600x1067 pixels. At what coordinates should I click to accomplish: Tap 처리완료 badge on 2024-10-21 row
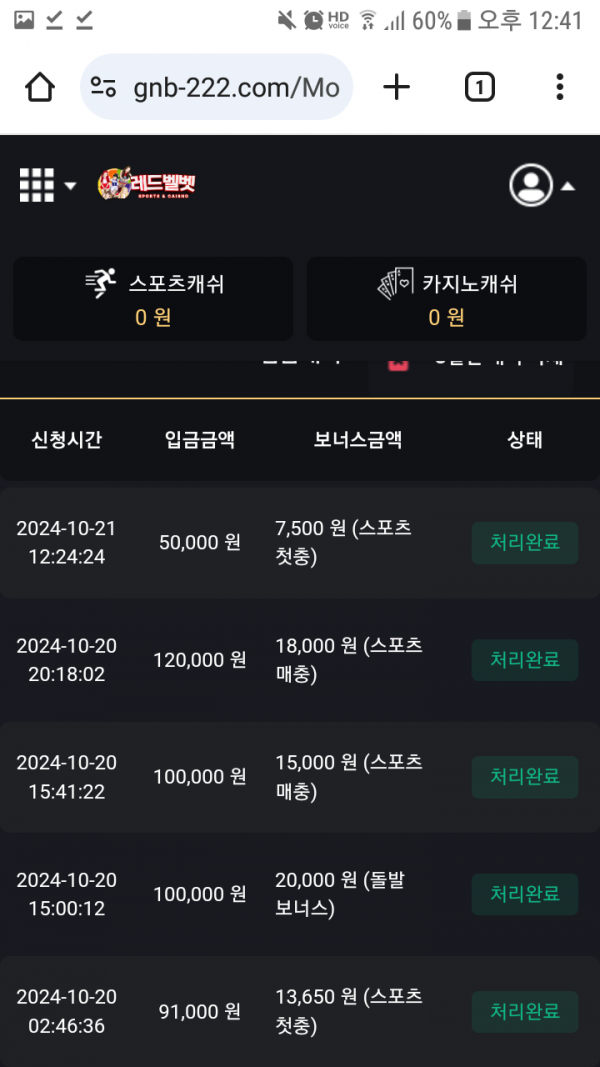click(524, 543)
